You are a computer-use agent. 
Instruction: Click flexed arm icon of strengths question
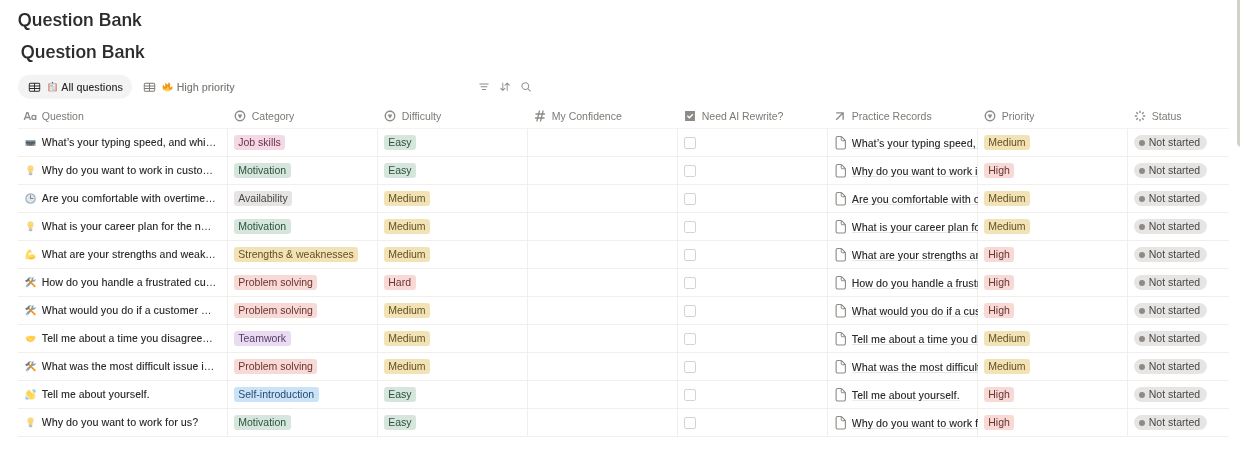30,255
